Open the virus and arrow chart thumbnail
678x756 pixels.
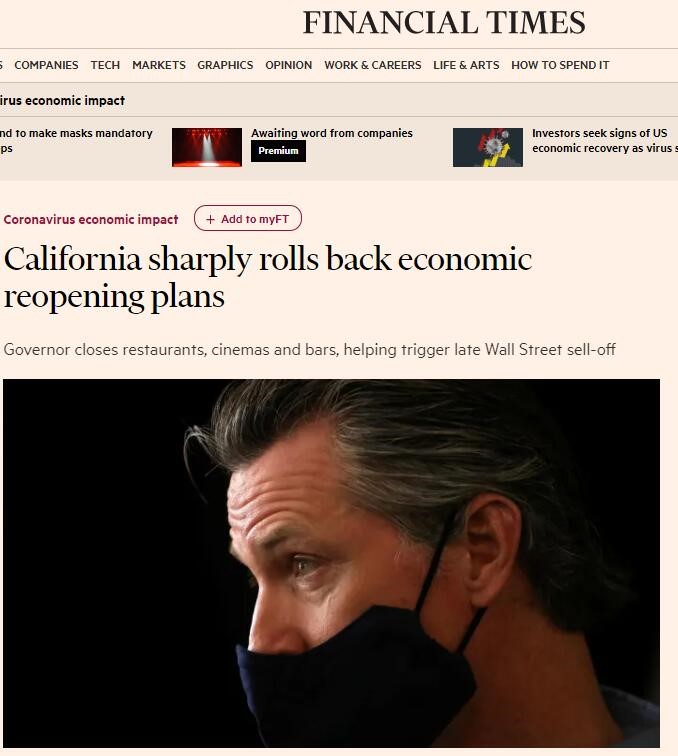(488, 147)
